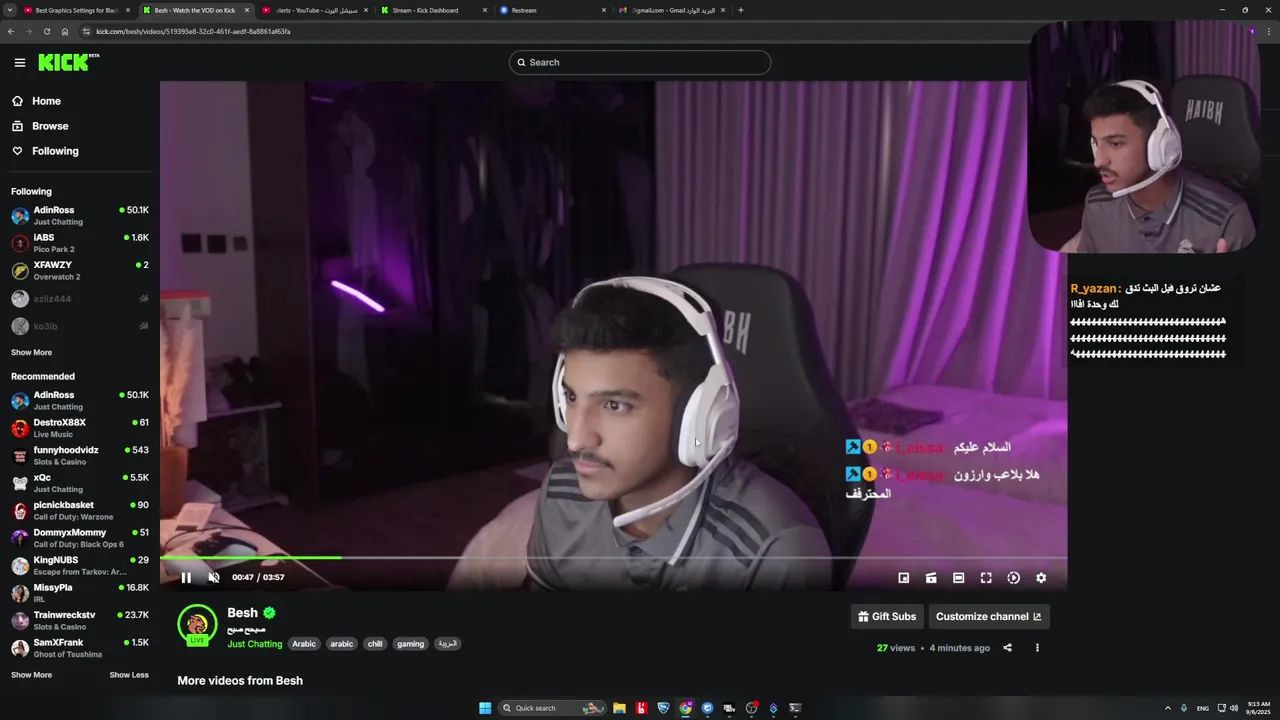Open offline aziiz444 channel
The height and width of the screenshot is (720, 1280).
tap(80, 299)
